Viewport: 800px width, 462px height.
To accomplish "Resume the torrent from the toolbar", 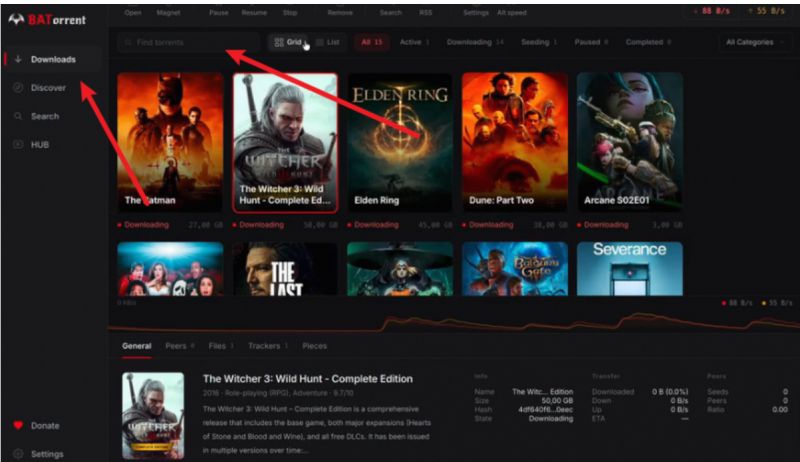I will pyautogui.click(x=254, y=13).
